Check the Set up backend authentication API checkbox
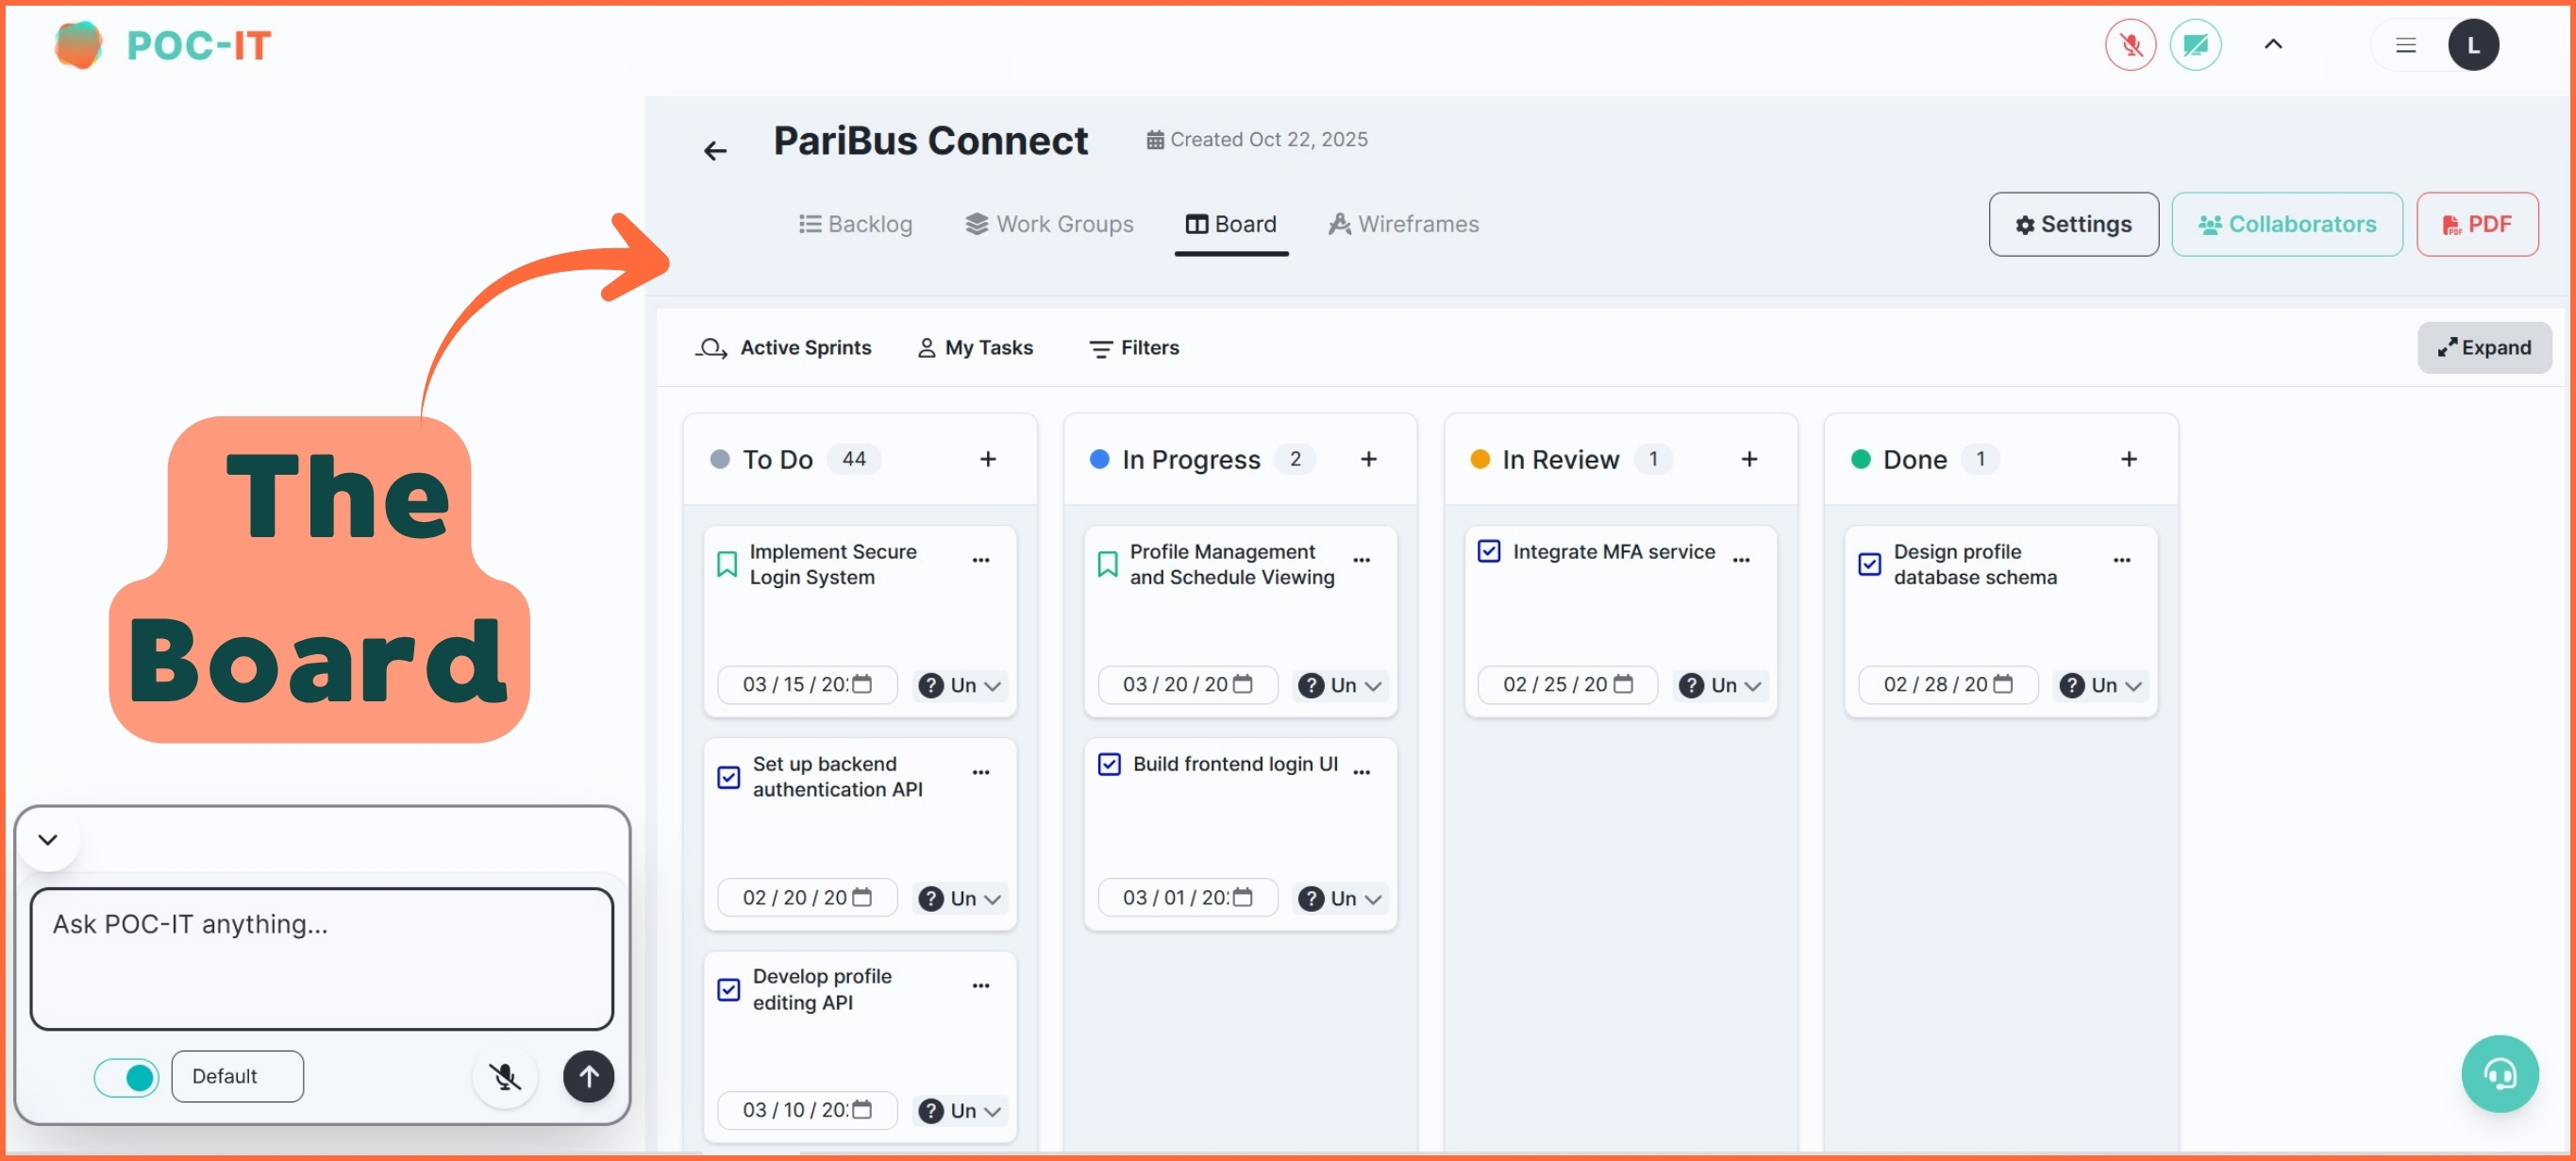 (x=729, y=777)
